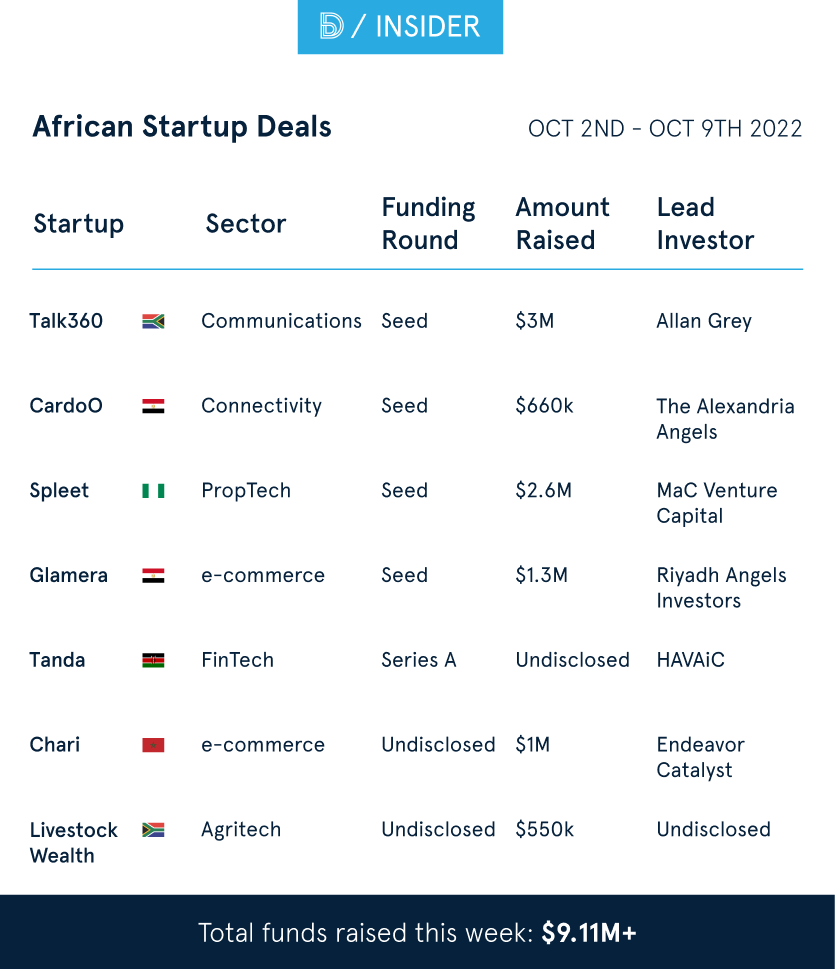Click the African Startup Deals title
This screenshot has height=970, width=835.
(x=182, y=127)
